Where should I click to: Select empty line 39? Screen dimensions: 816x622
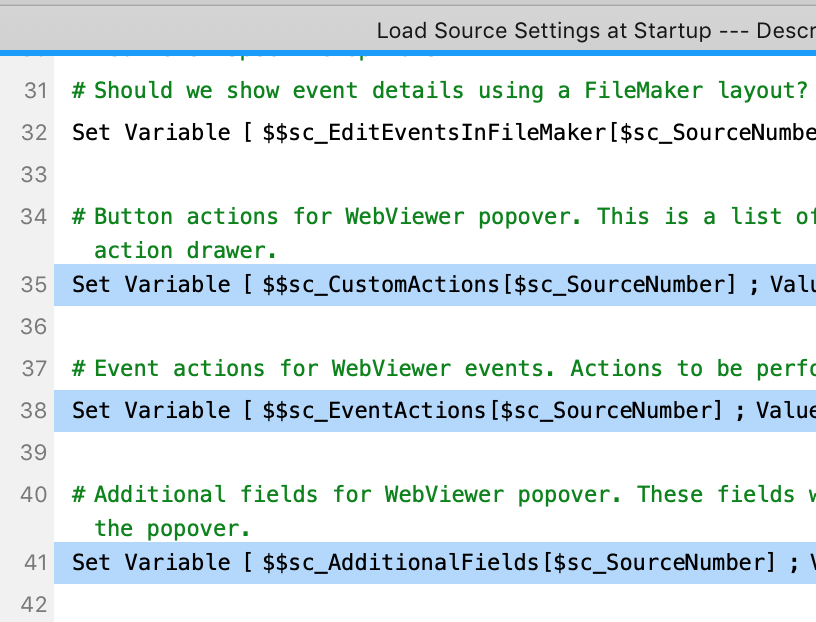click(435, 452)
